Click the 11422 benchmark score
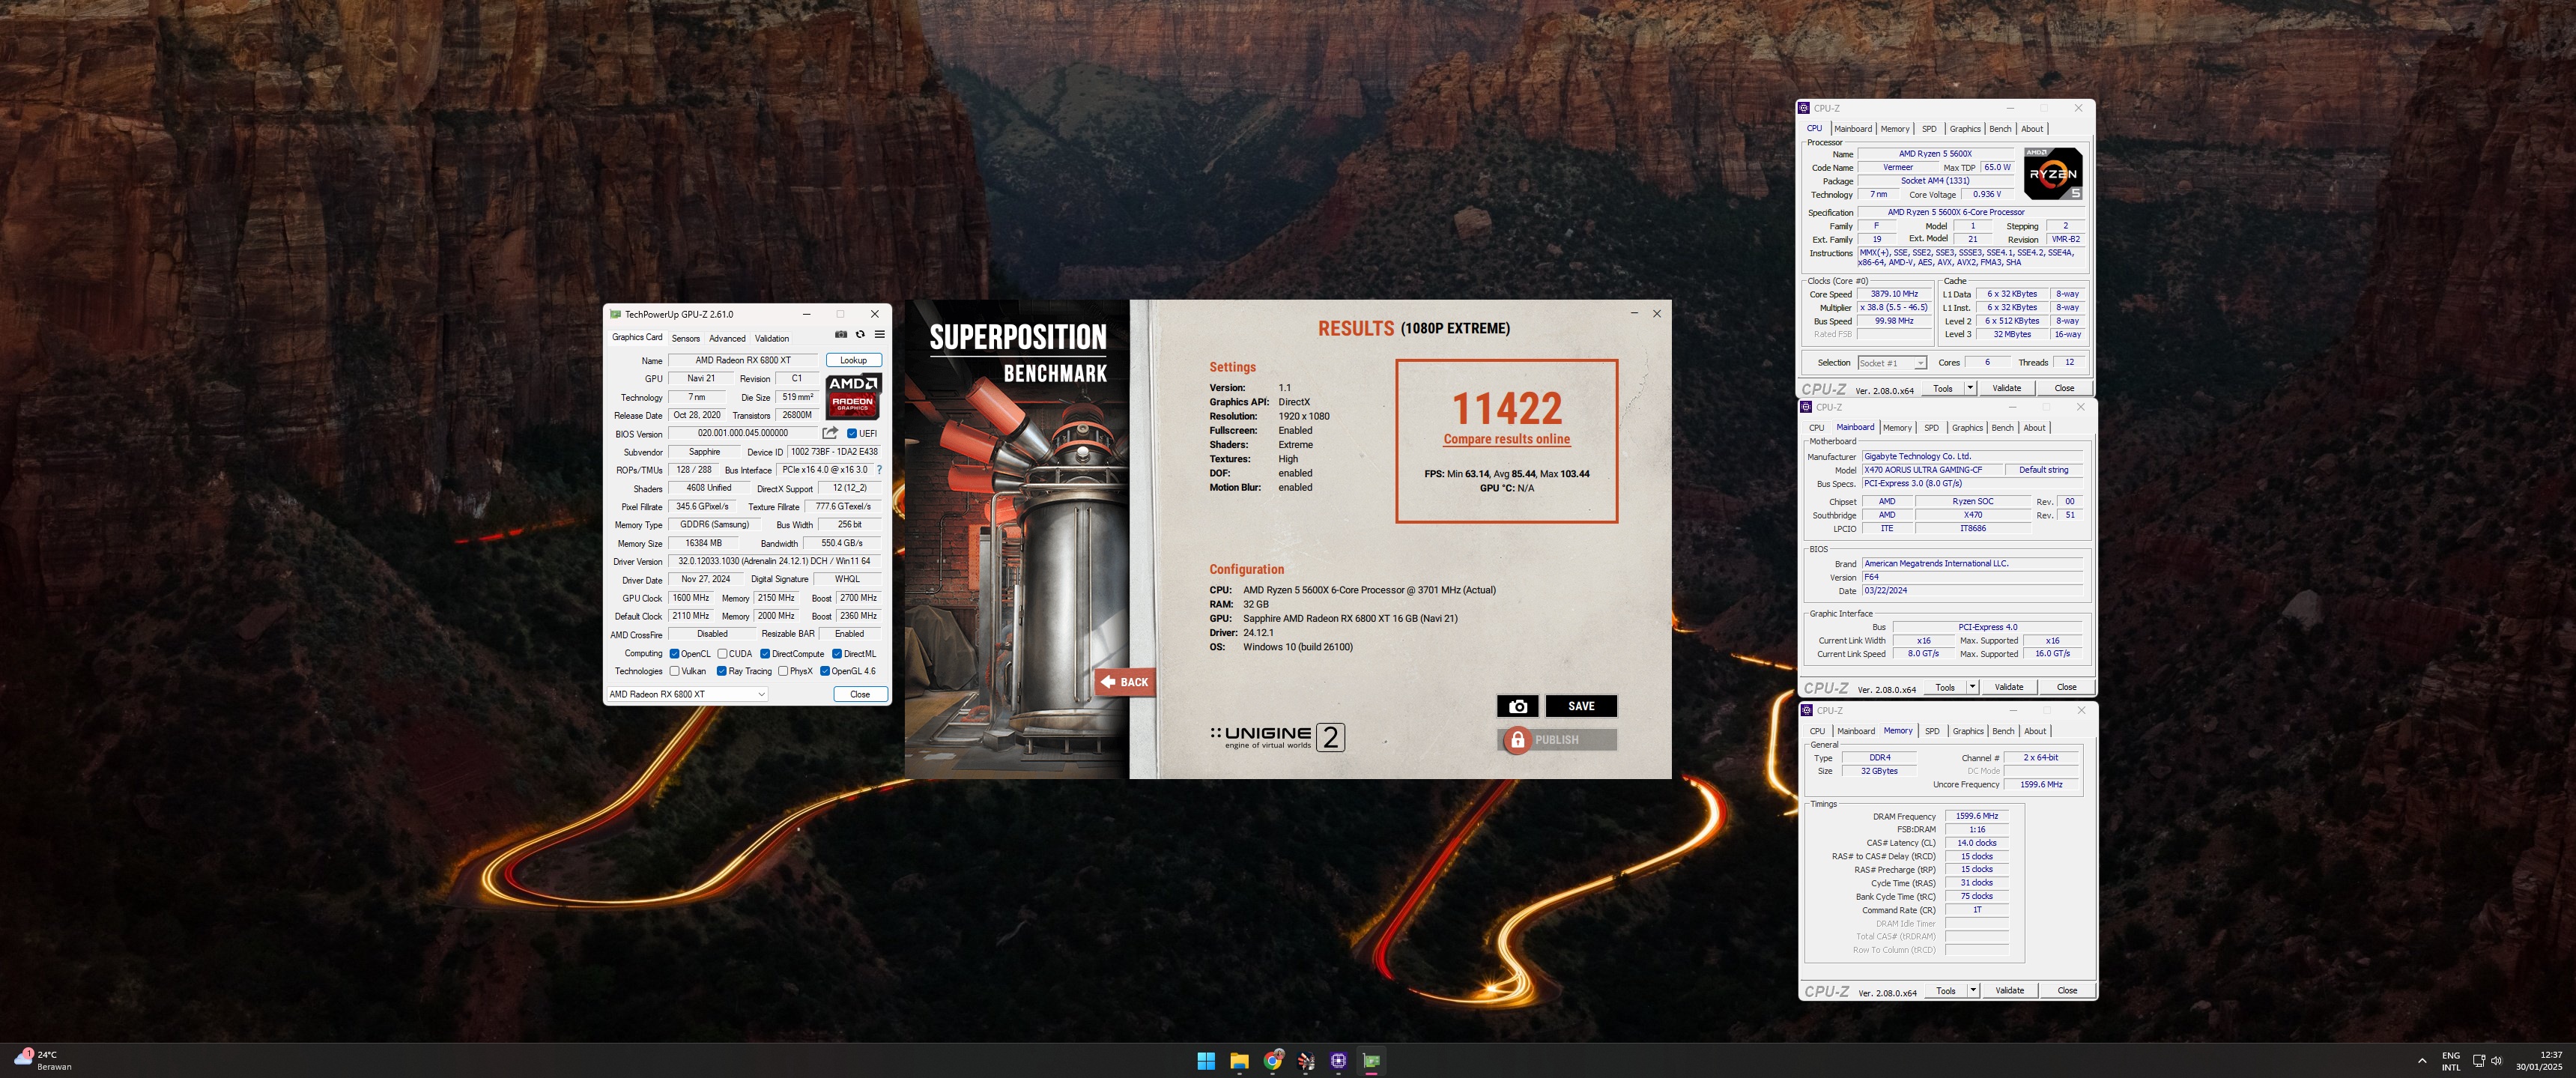 pos(1506,408)
